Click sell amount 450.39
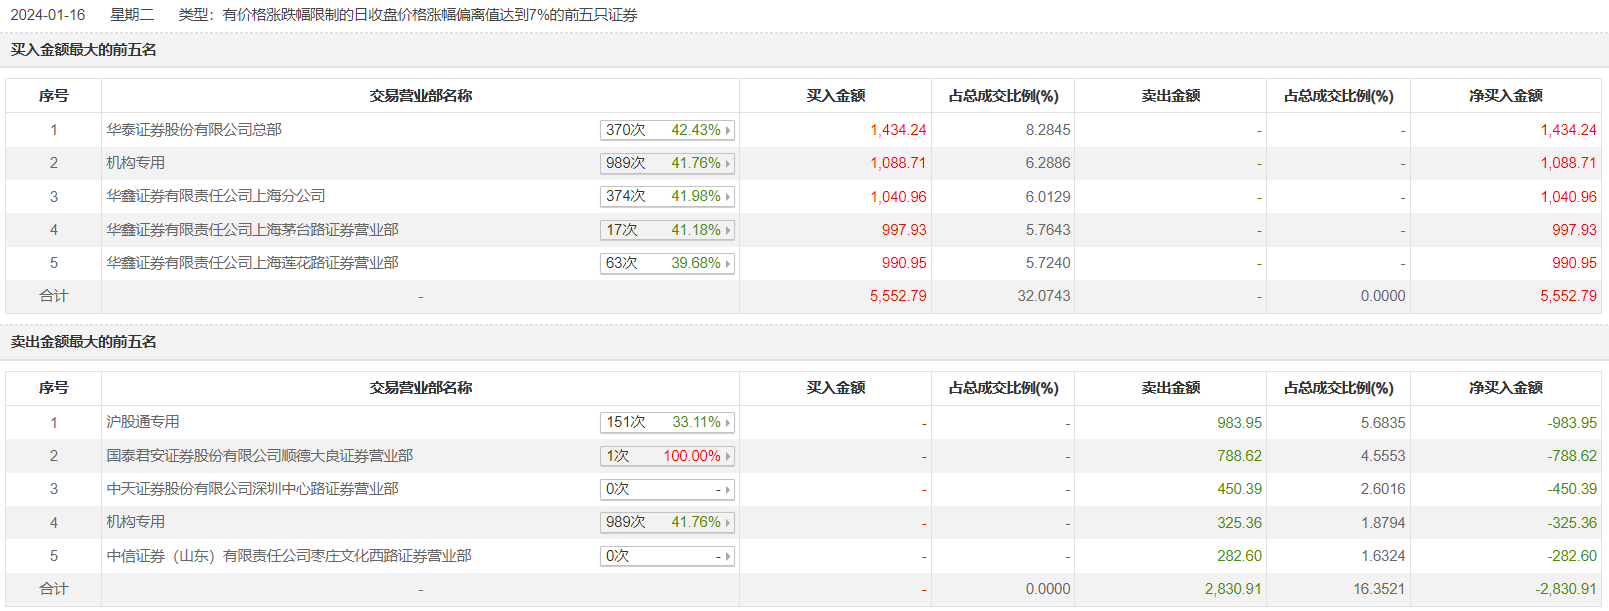Image resolution: width=1609 pixels, height=611 pixels. coord(1239,489)
